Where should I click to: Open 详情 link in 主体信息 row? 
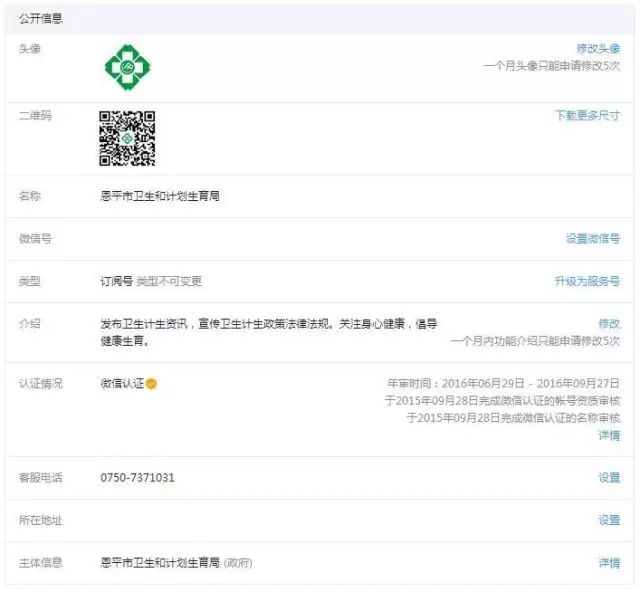point(609,563)
